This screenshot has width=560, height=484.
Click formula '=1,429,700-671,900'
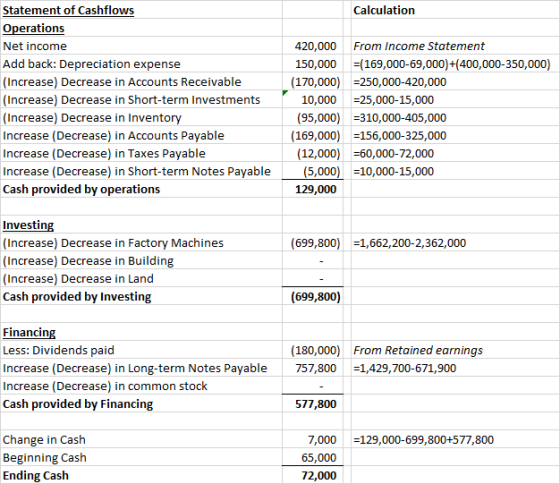(405, 368)
